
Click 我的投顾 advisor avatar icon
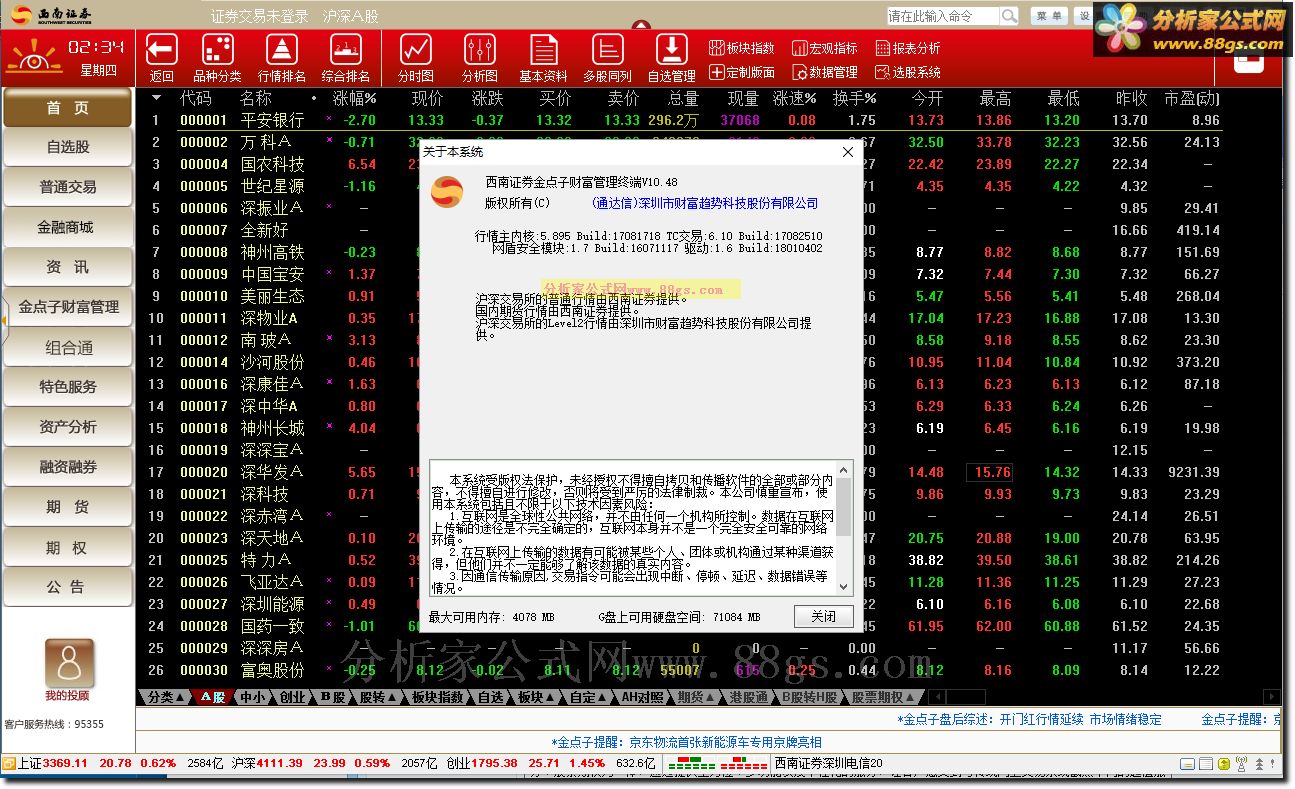click(x=69, y=663)
